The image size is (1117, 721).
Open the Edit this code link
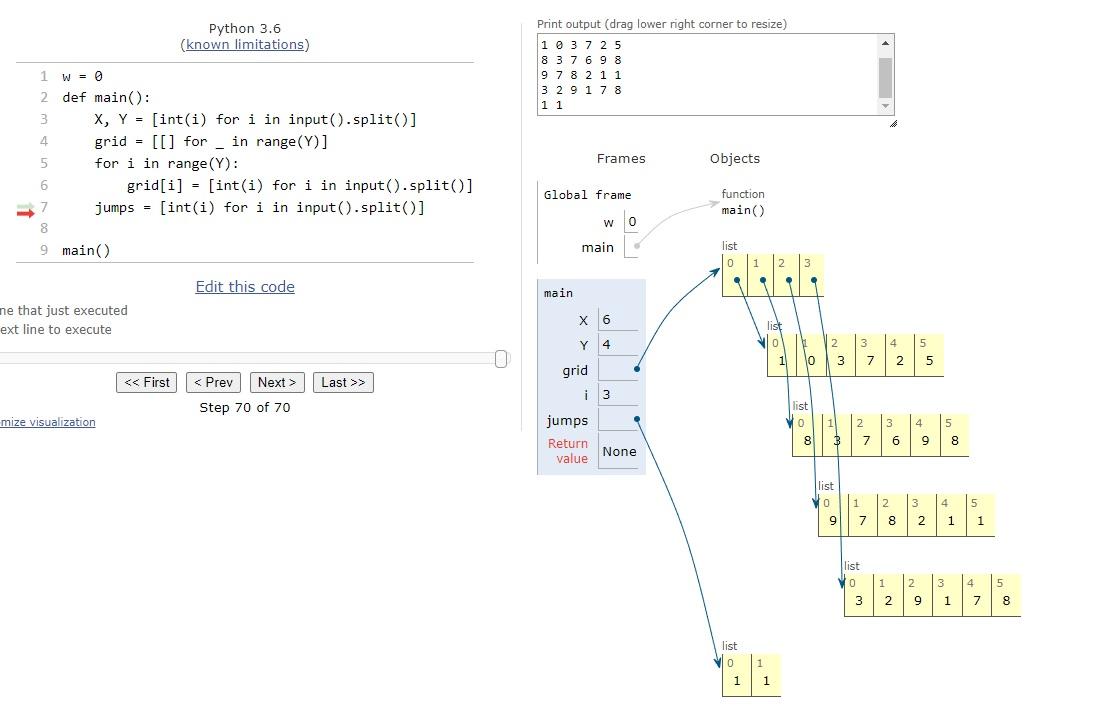245,287
